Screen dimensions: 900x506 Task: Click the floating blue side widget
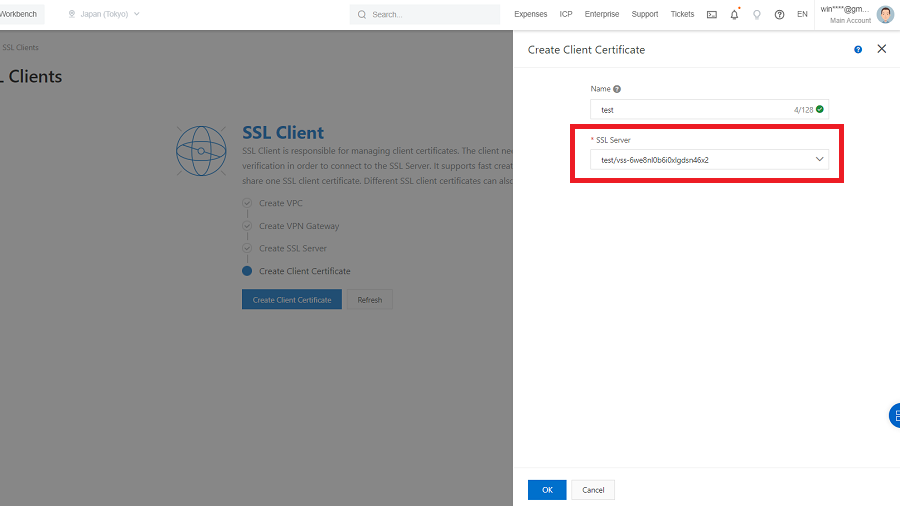894,416
